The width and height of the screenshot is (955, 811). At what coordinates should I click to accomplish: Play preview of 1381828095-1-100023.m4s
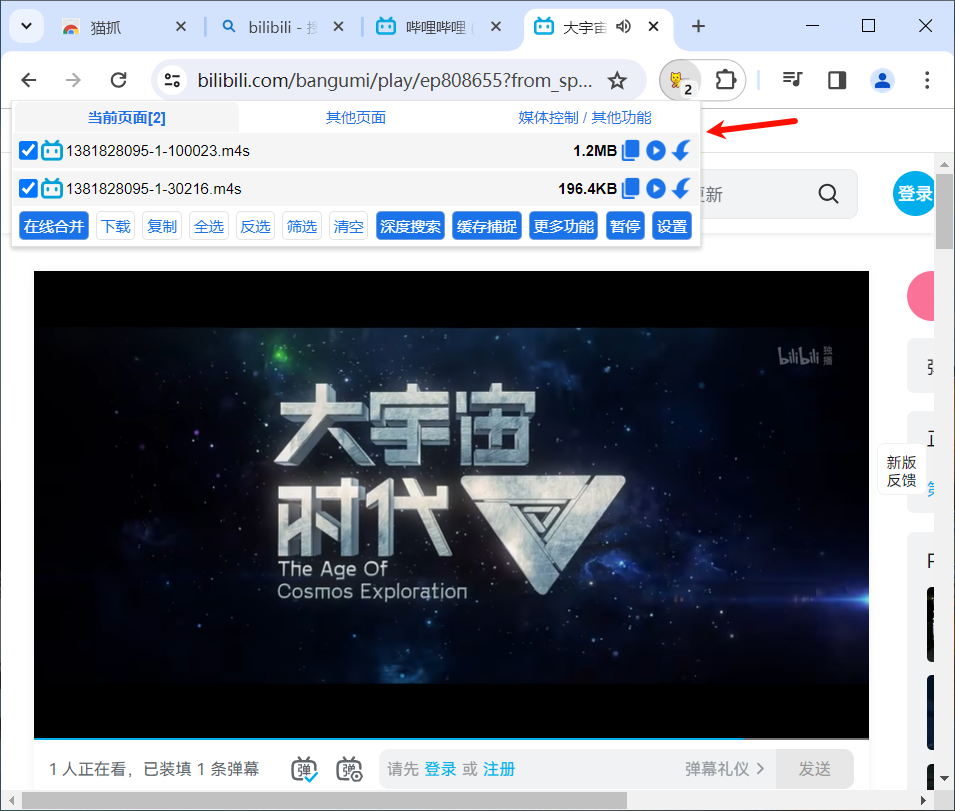pos(655,150)
